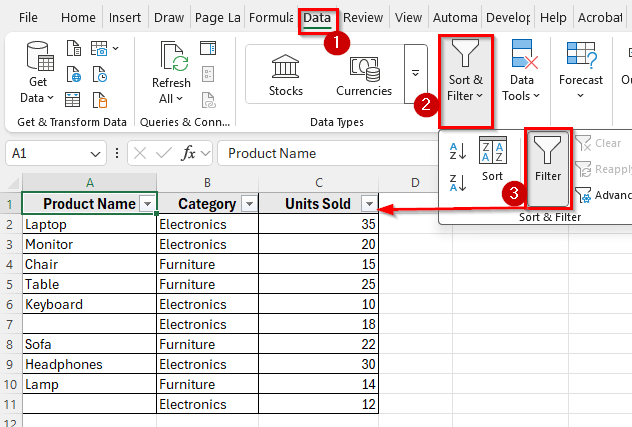This screenshot has height=427, width=632.
Task: Open the Sort & Filter dropdown
Action: pos(466,80)
